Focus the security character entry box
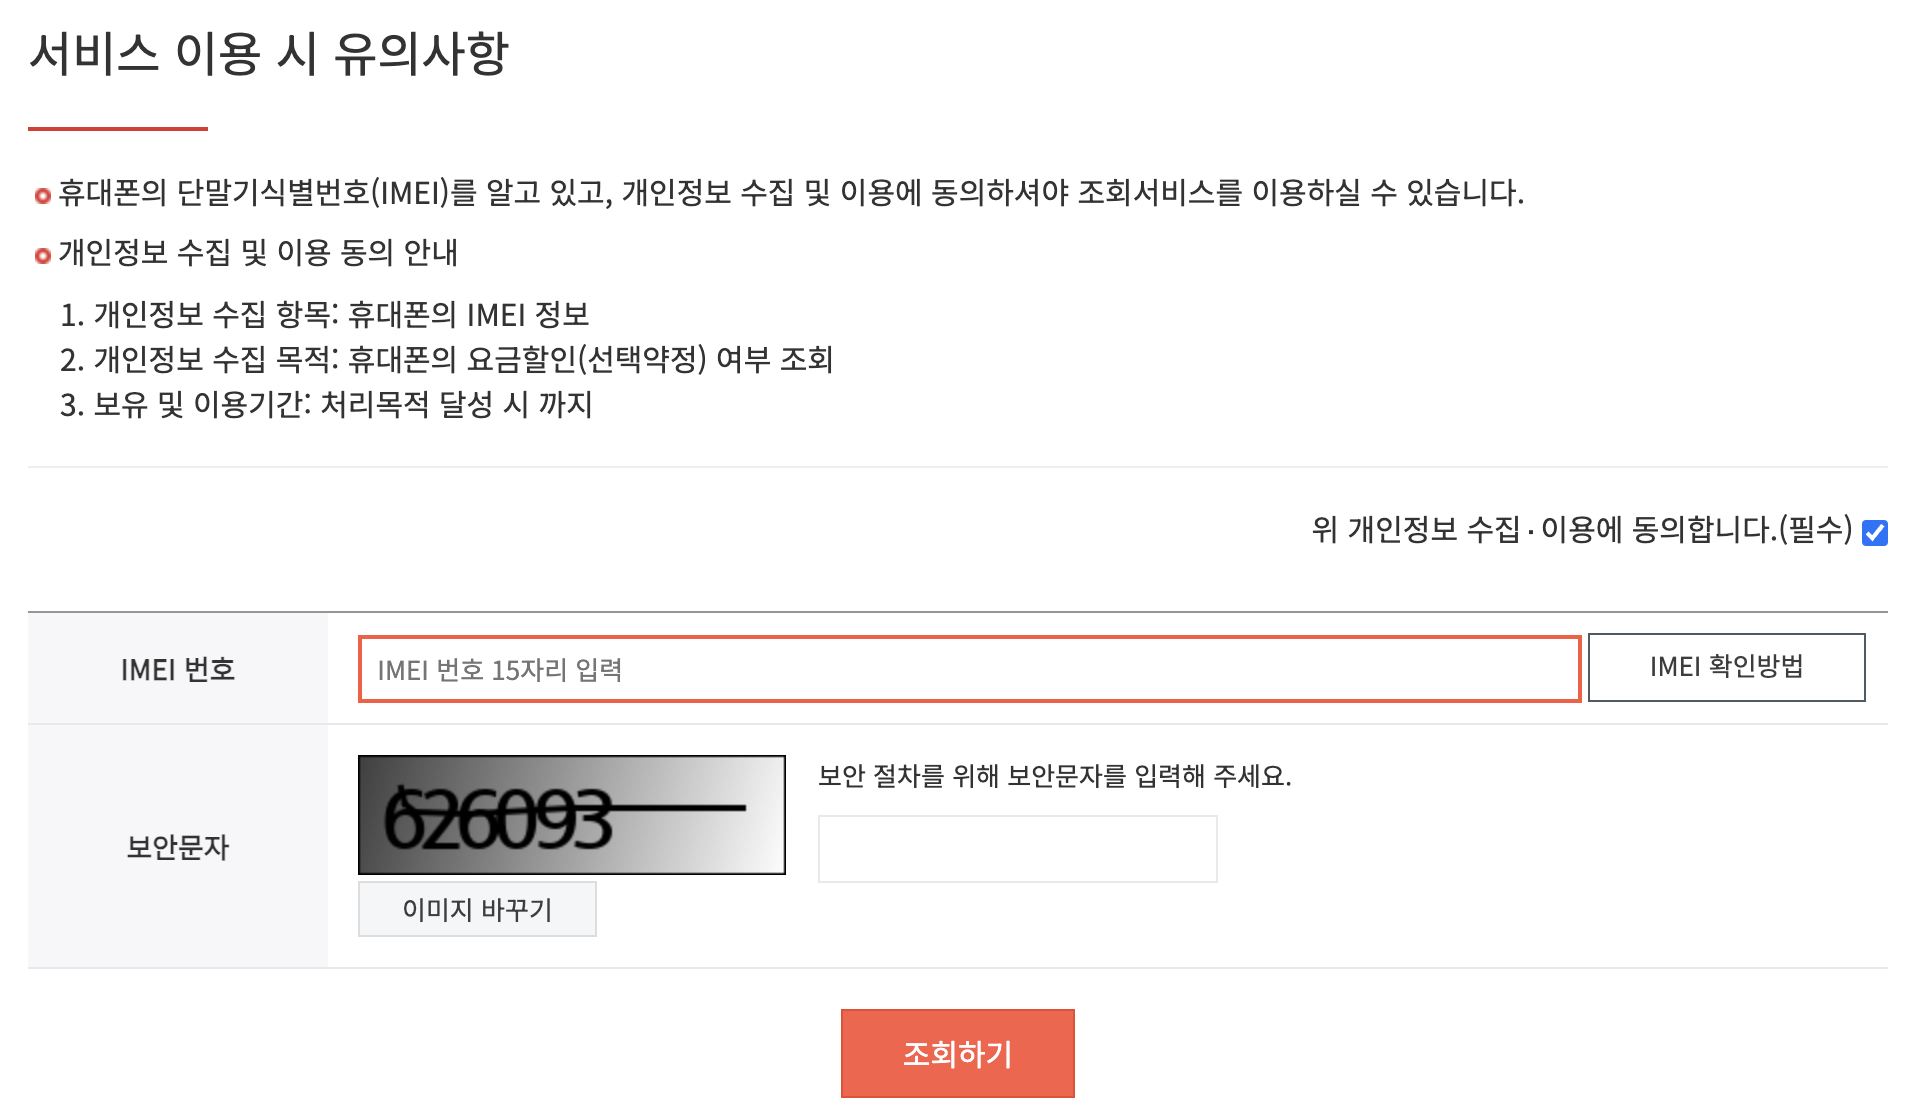This screenshot has height=1112, width=1914. pyautogui.click(x=1016, y=848)
